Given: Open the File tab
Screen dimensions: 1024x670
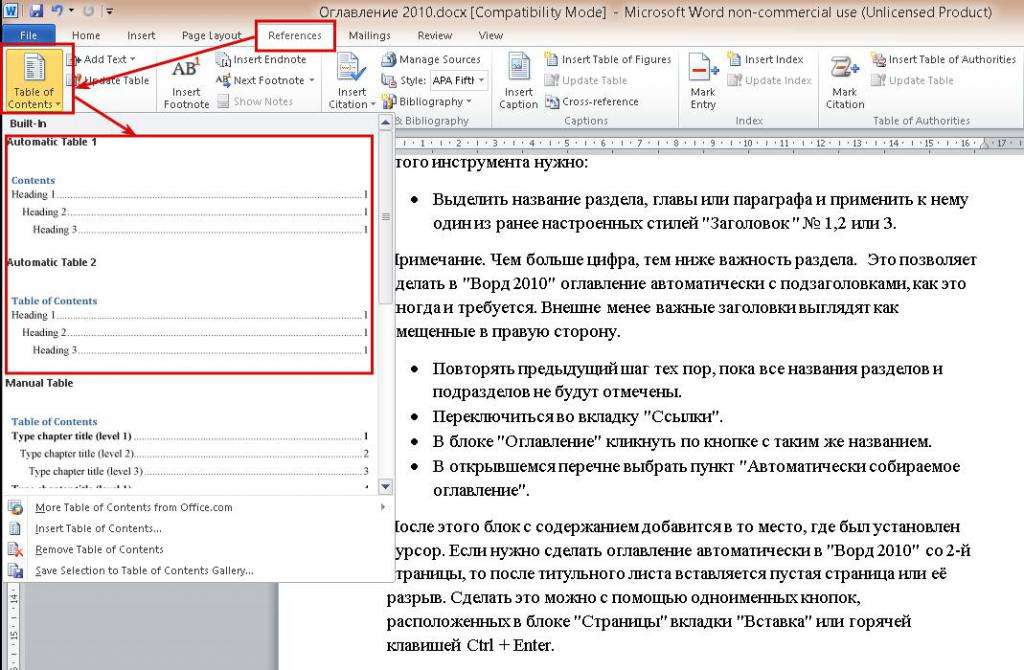Looking at the screenshot, I should pyautogui.click(x=29, y=35).
